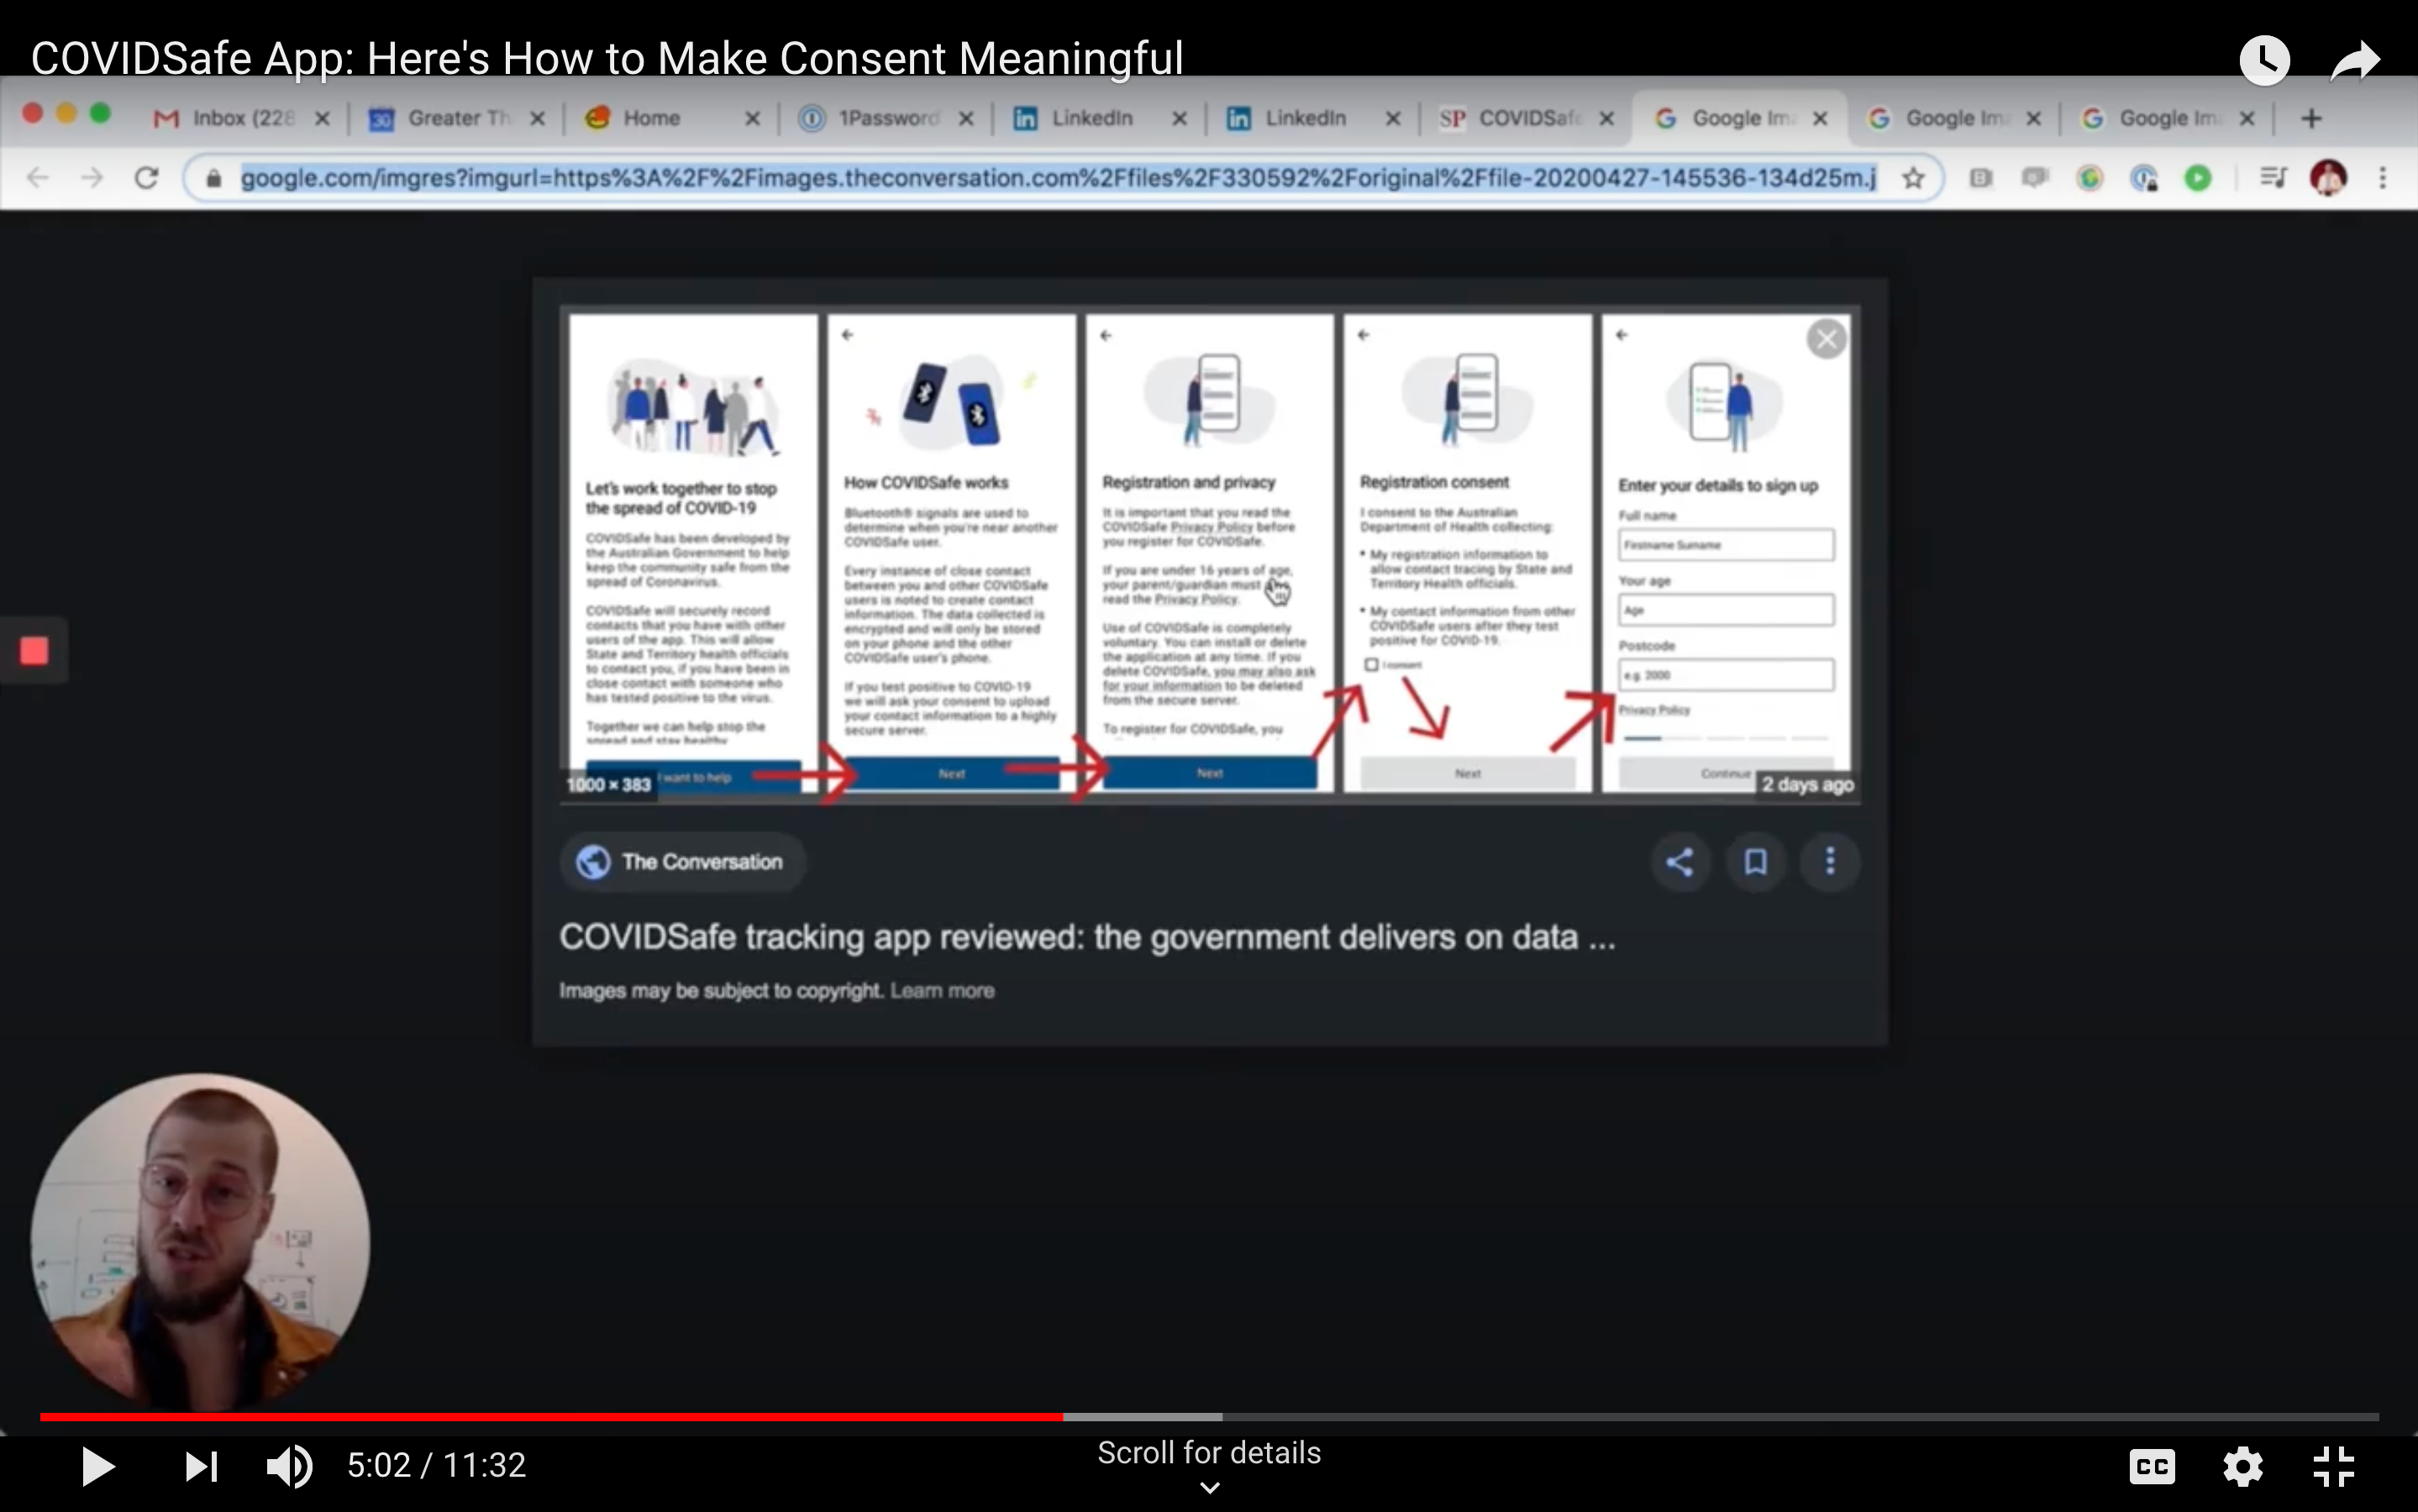Screen dimensions: 2418x1512
Task: Click the green circular extension icon
Action: coord(2089,178)
